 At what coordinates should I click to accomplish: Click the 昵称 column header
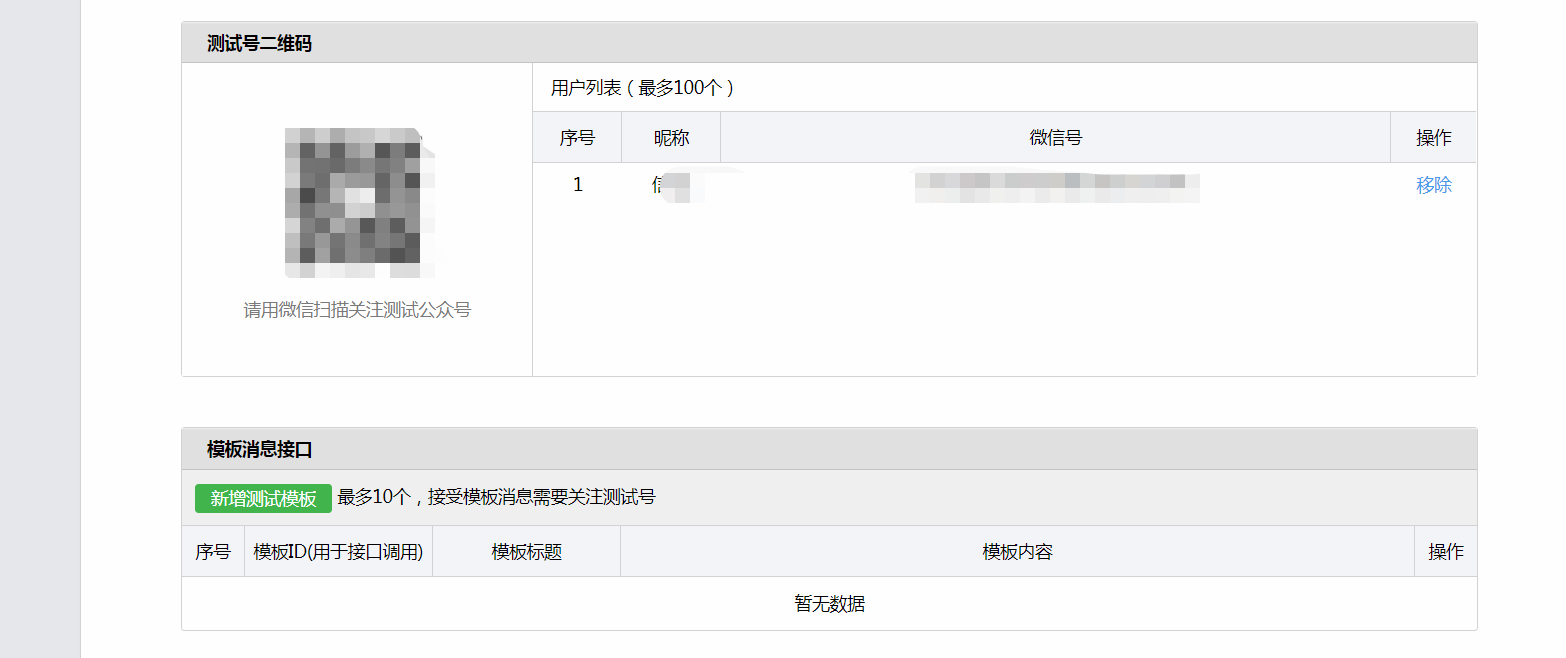coord(671,138)
